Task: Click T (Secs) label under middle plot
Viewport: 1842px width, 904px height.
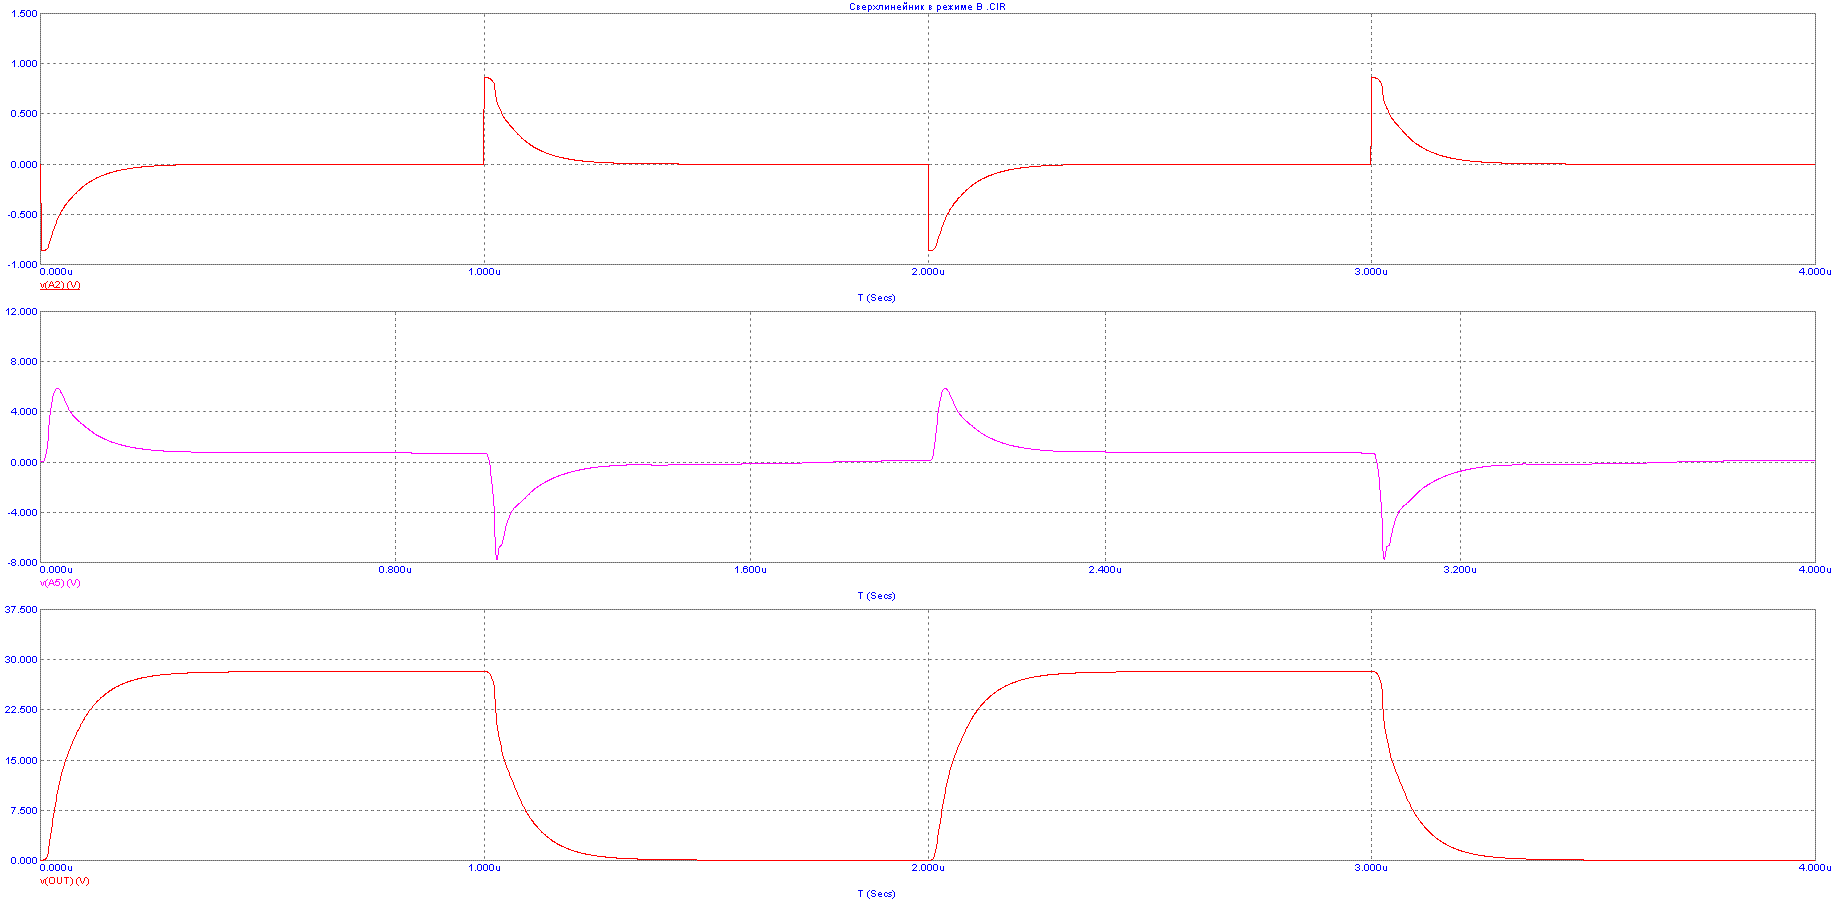Action: coord(876,596)
